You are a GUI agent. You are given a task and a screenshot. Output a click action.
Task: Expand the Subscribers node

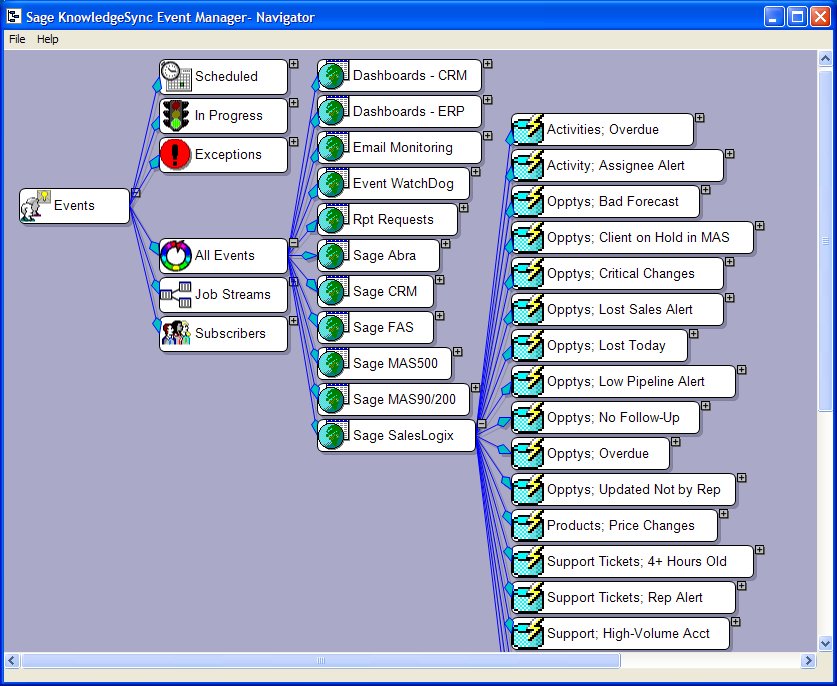(x=294, y=320)
